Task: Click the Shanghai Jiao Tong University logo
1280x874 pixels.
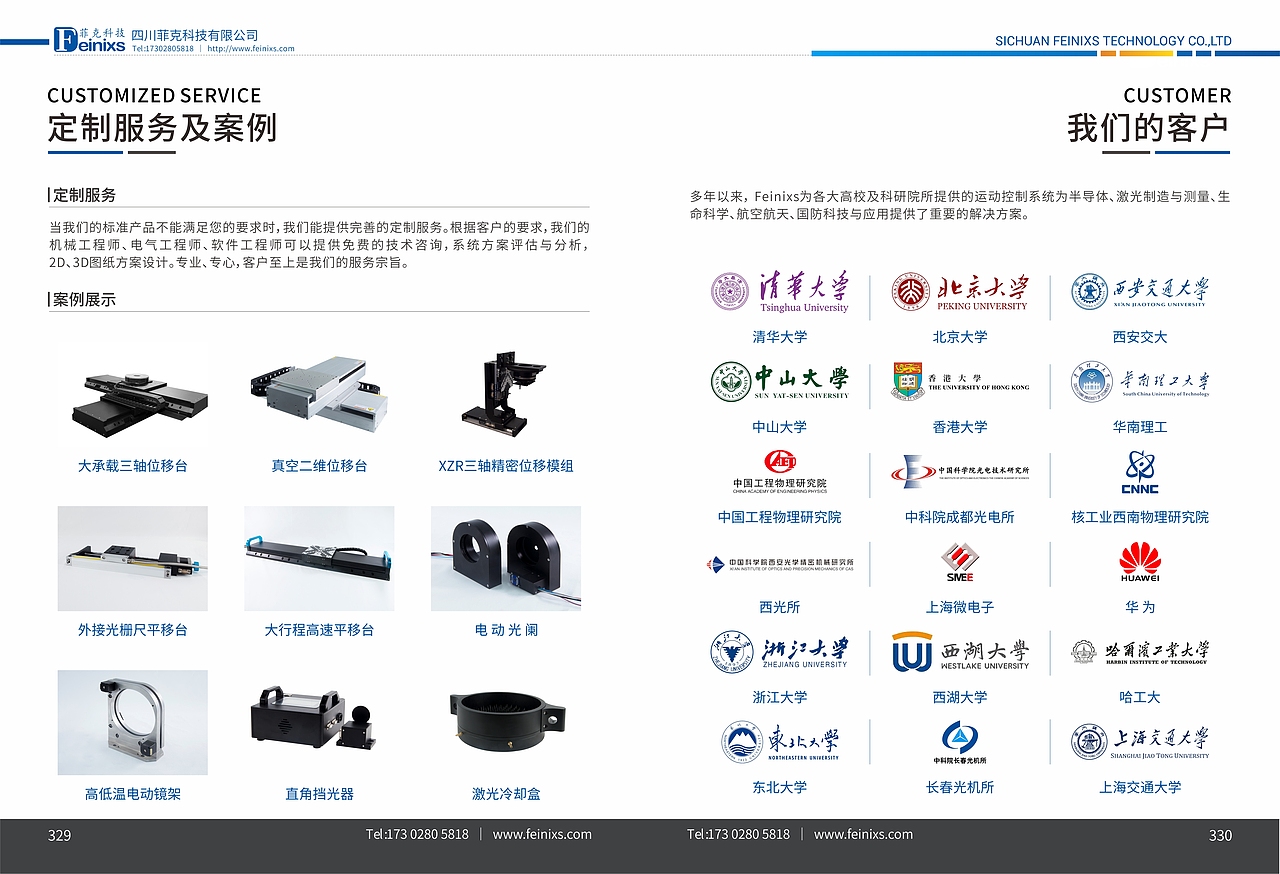Action: [x=1140, y=742]
